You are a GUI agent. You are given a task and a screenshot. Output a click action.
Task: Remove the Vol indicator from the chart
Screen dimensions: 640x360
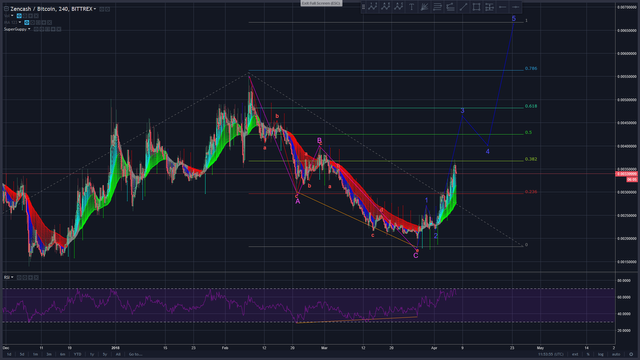36,16
